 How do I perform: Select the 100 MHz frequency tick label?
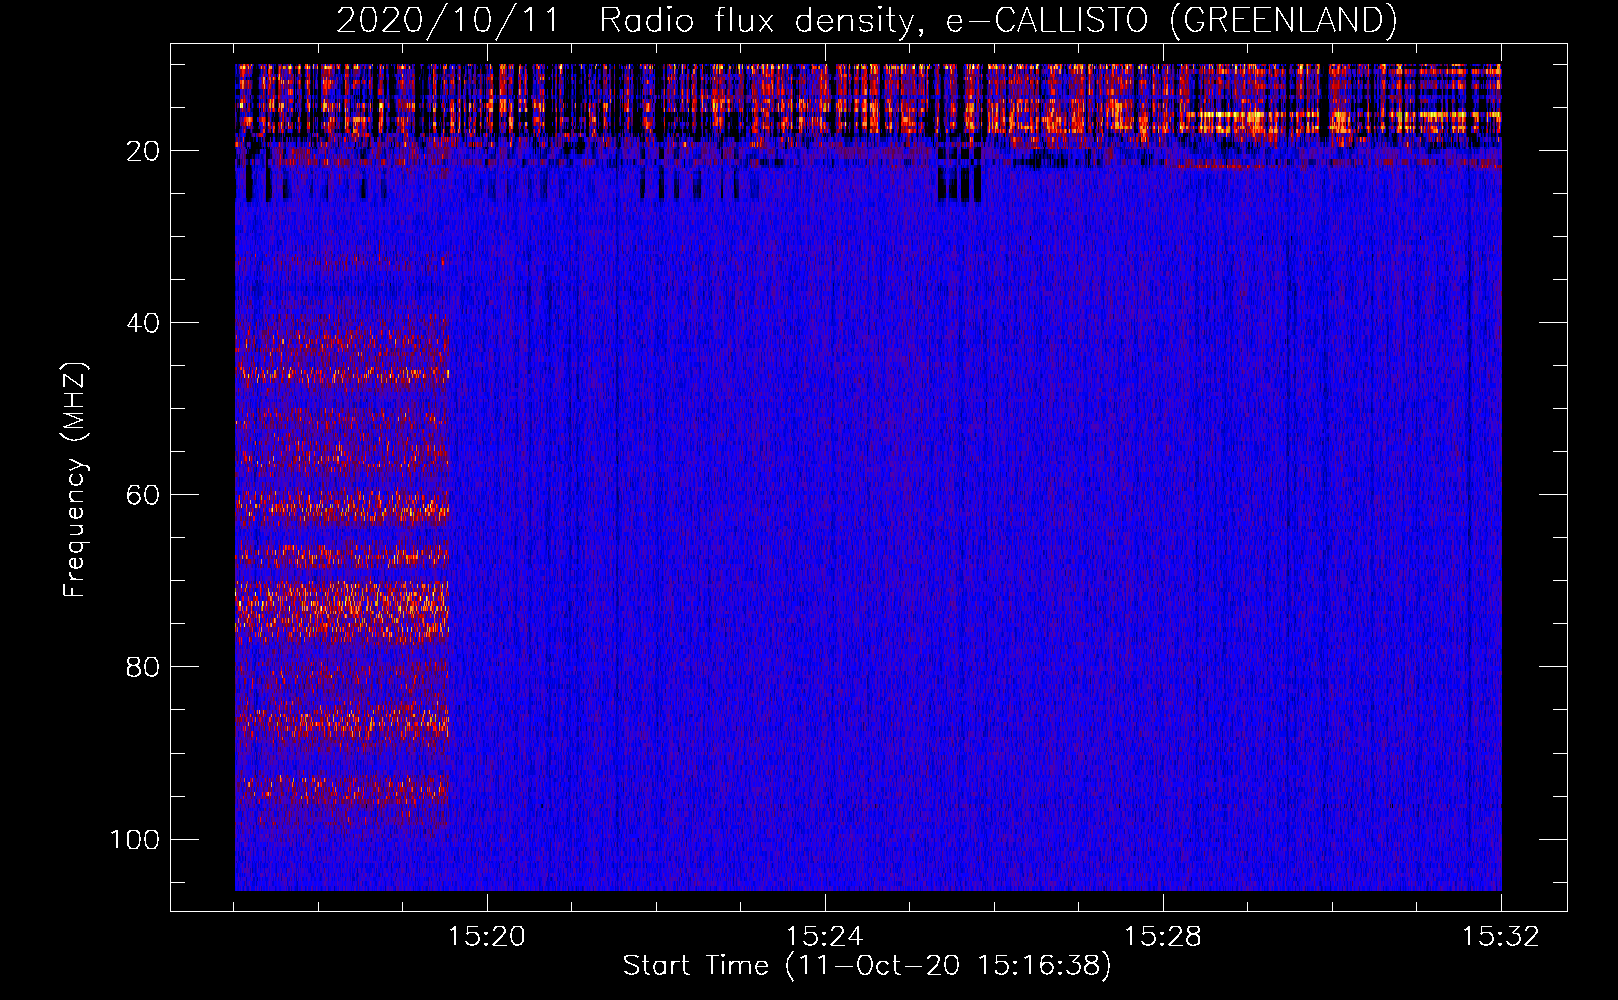coord(135,839)
